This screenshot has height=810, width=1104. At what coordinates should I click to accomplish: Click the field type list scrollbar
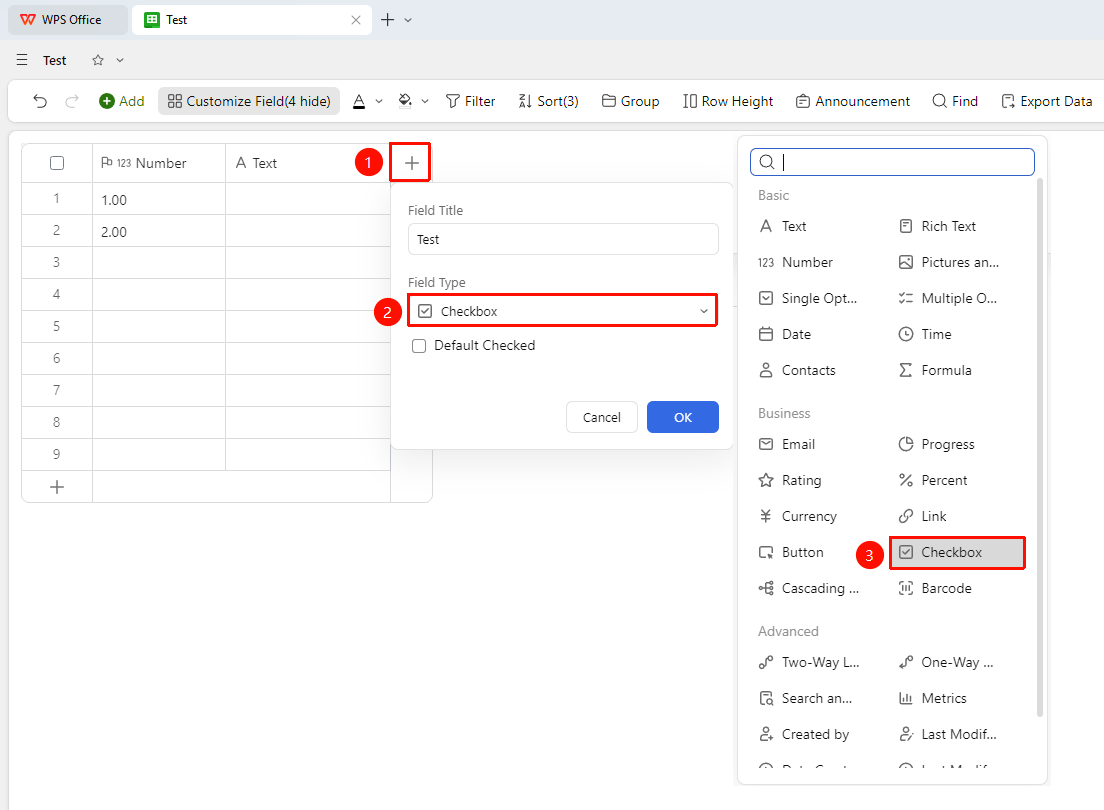pos(1040,447)
